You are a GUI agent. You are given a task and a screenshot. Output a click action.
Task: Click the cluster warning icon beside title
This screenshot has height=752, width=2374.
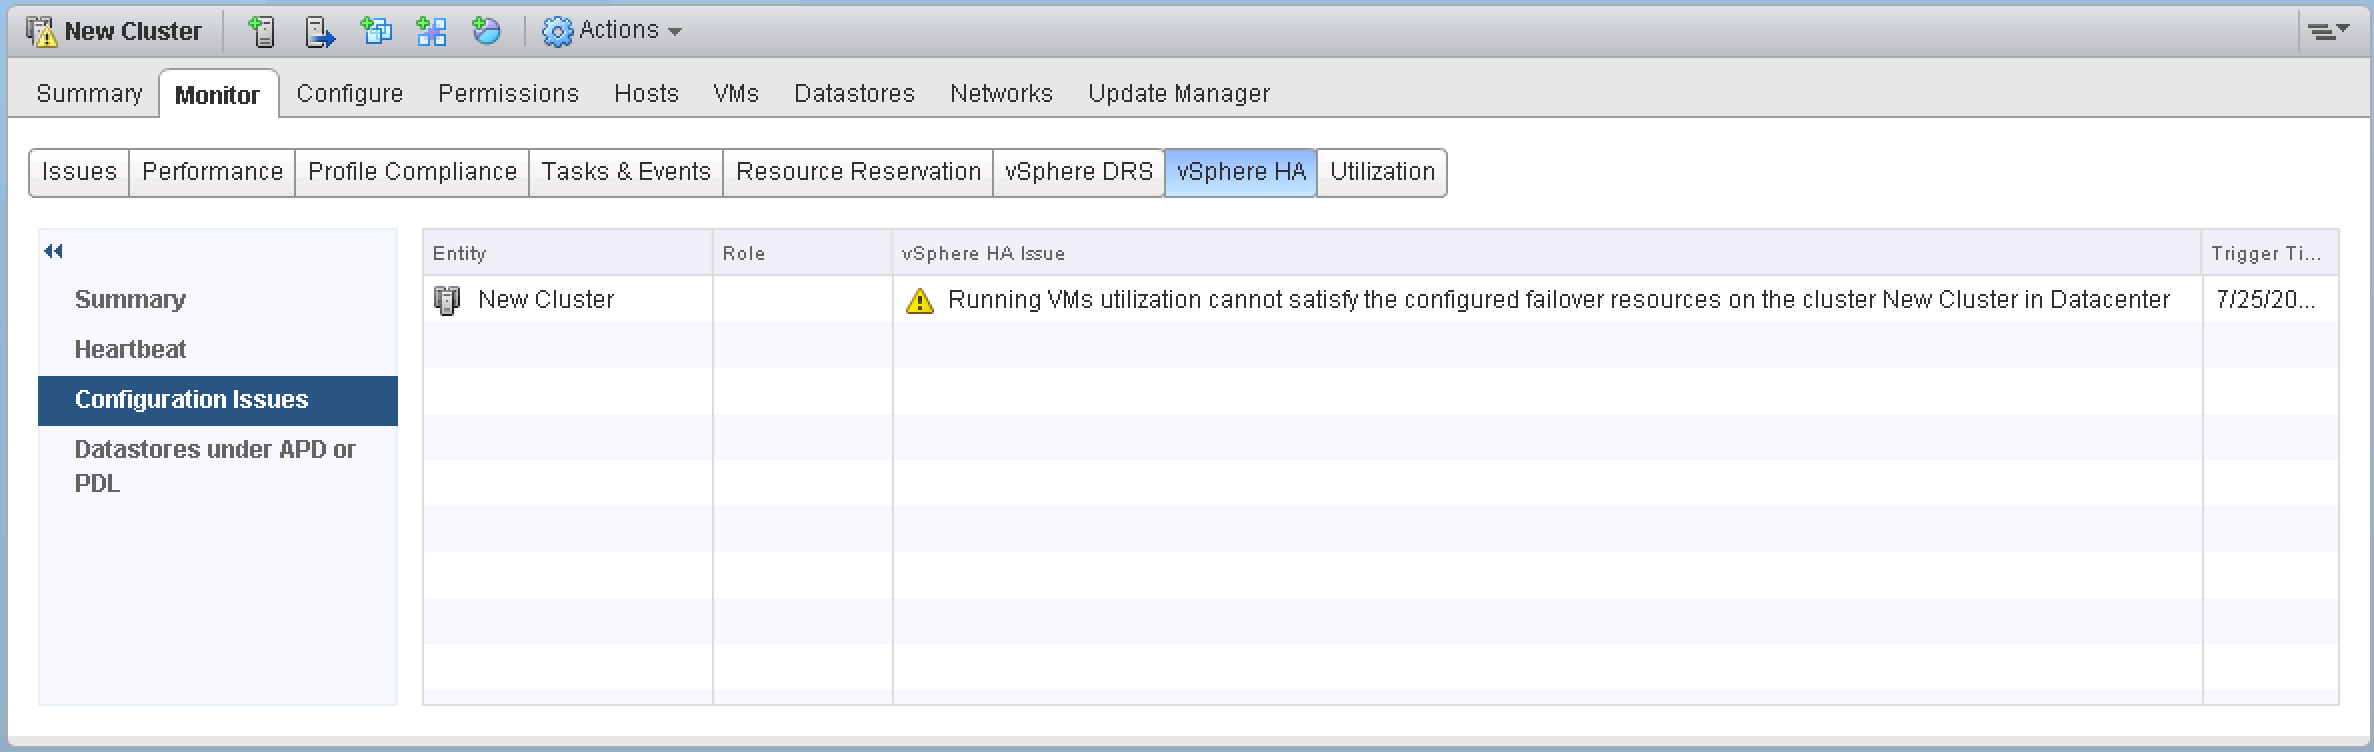point(41,31)
